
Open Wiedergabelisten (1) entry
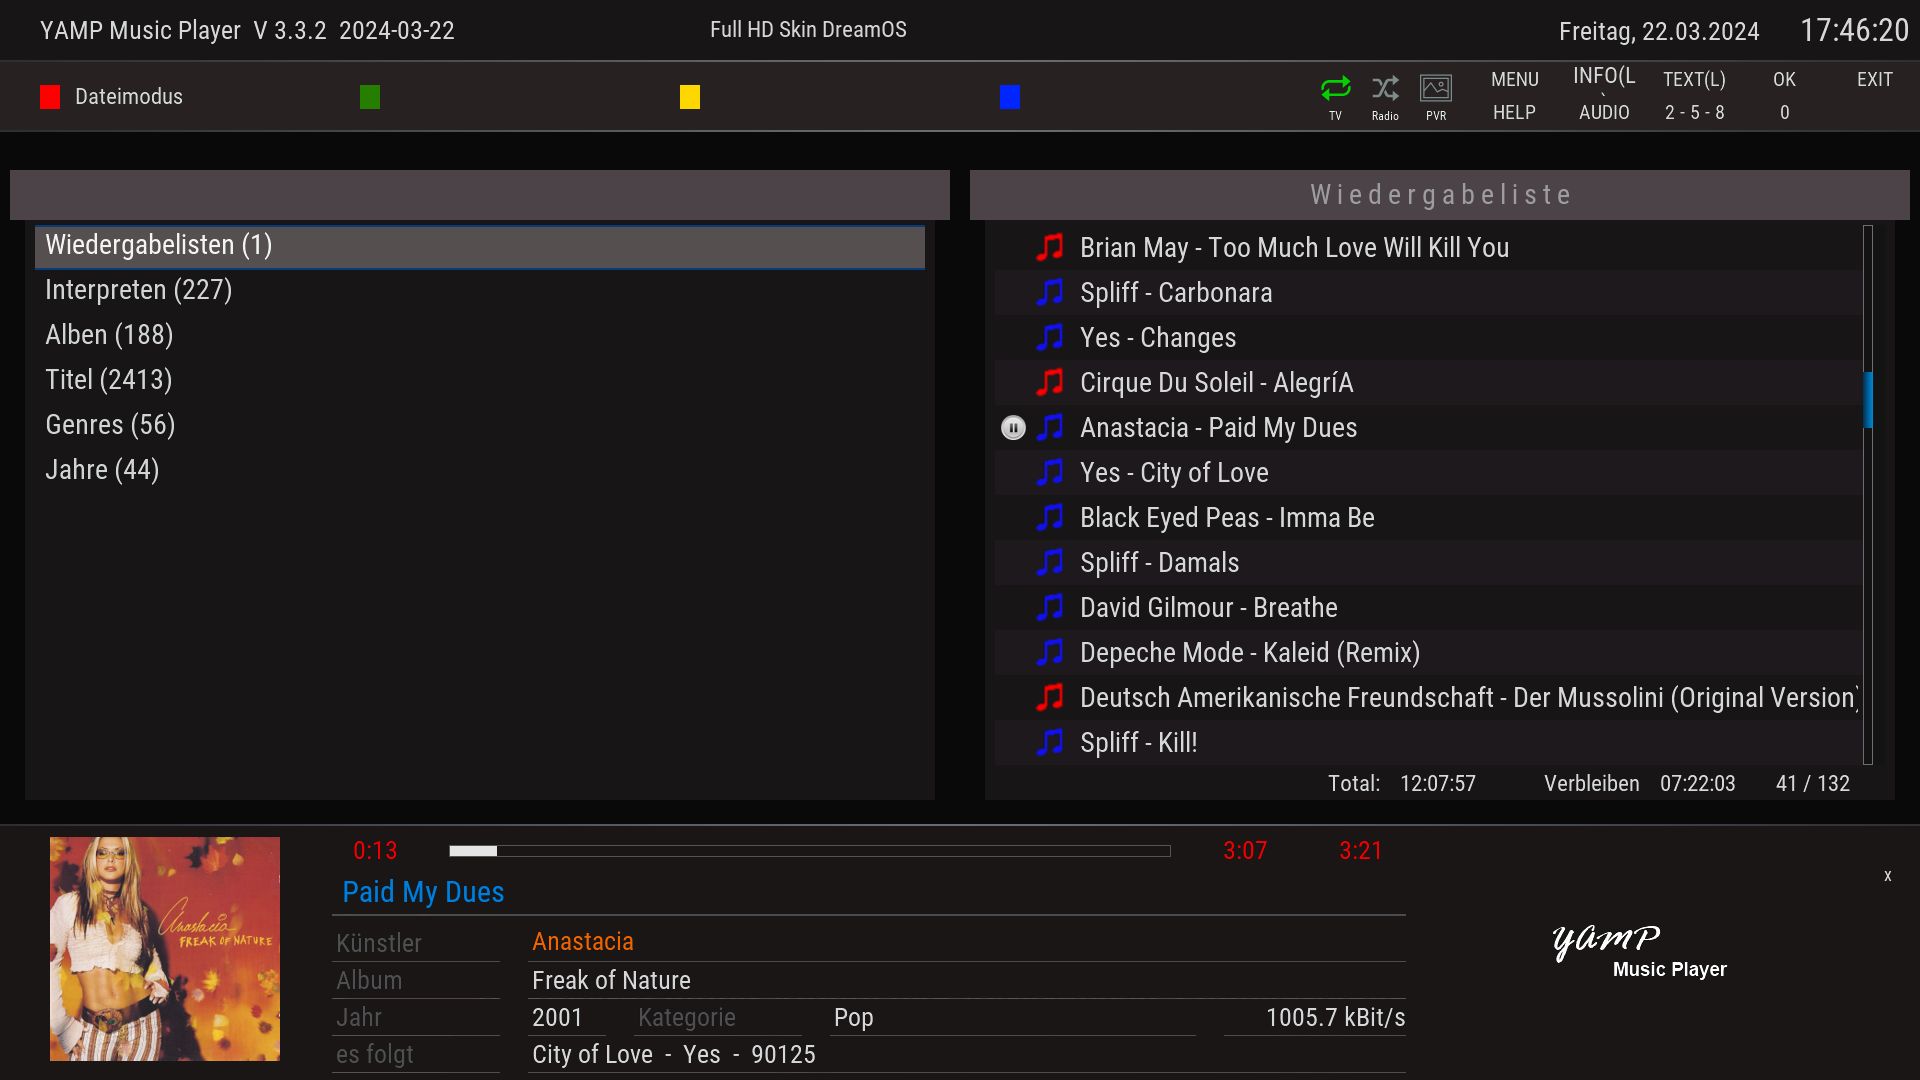click(158, 245)
